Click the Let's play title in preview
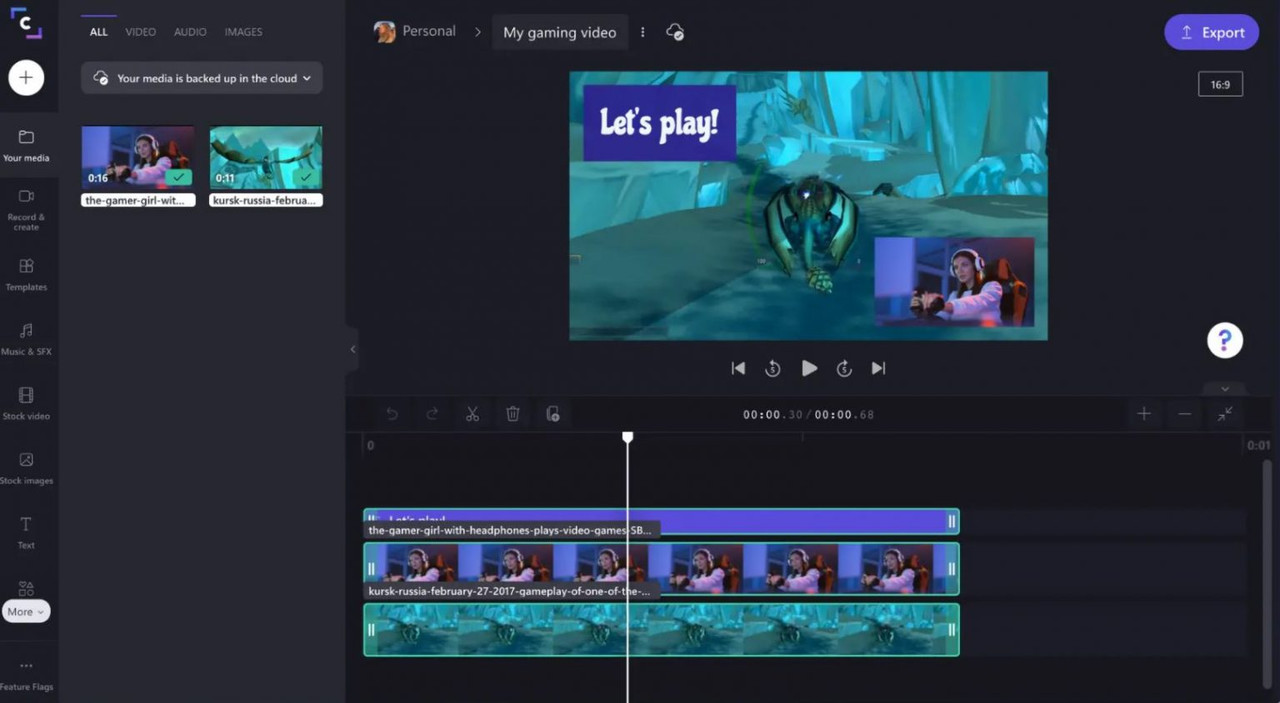 (x=659, y=123)
